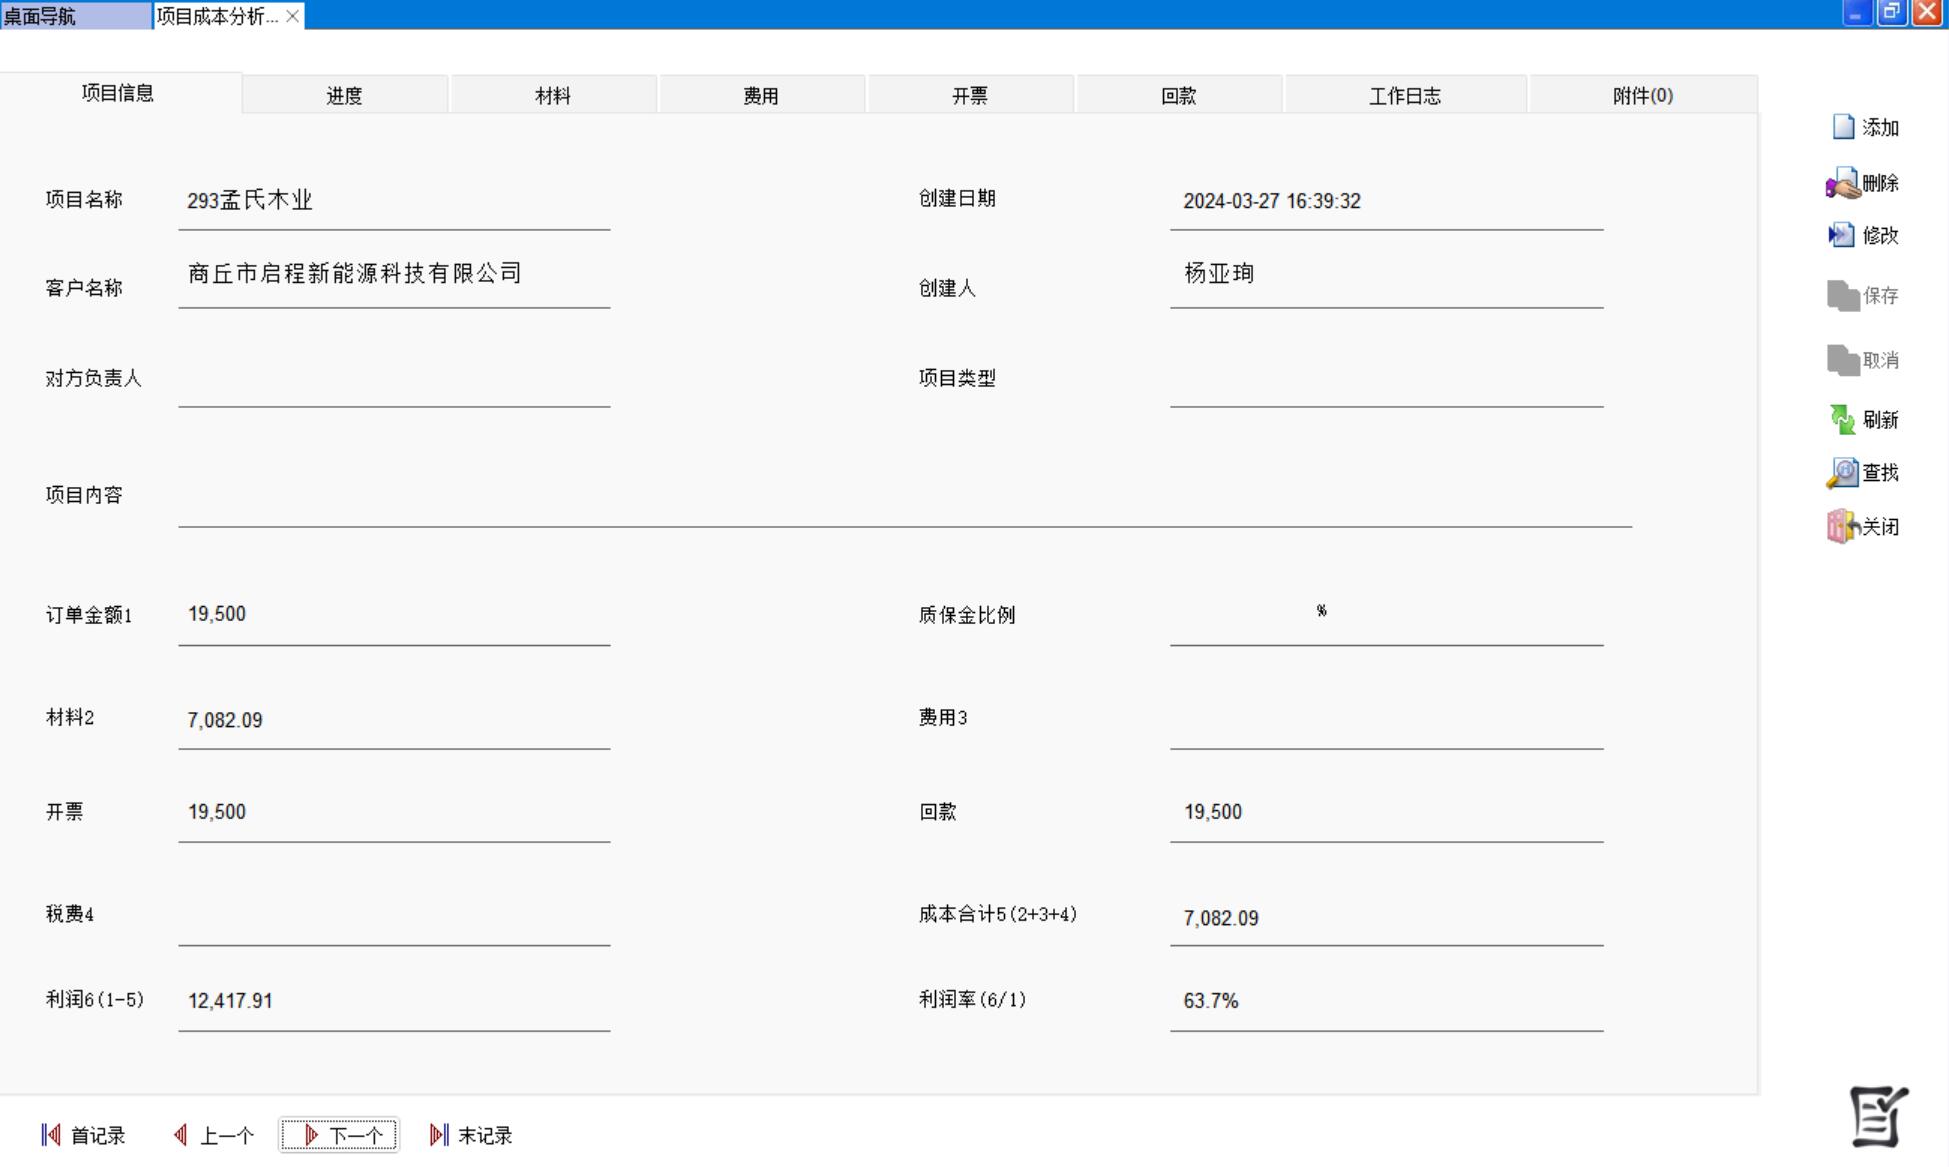Switch to the 回款 tab
1949x1167 pixels.
point(1178,96)
